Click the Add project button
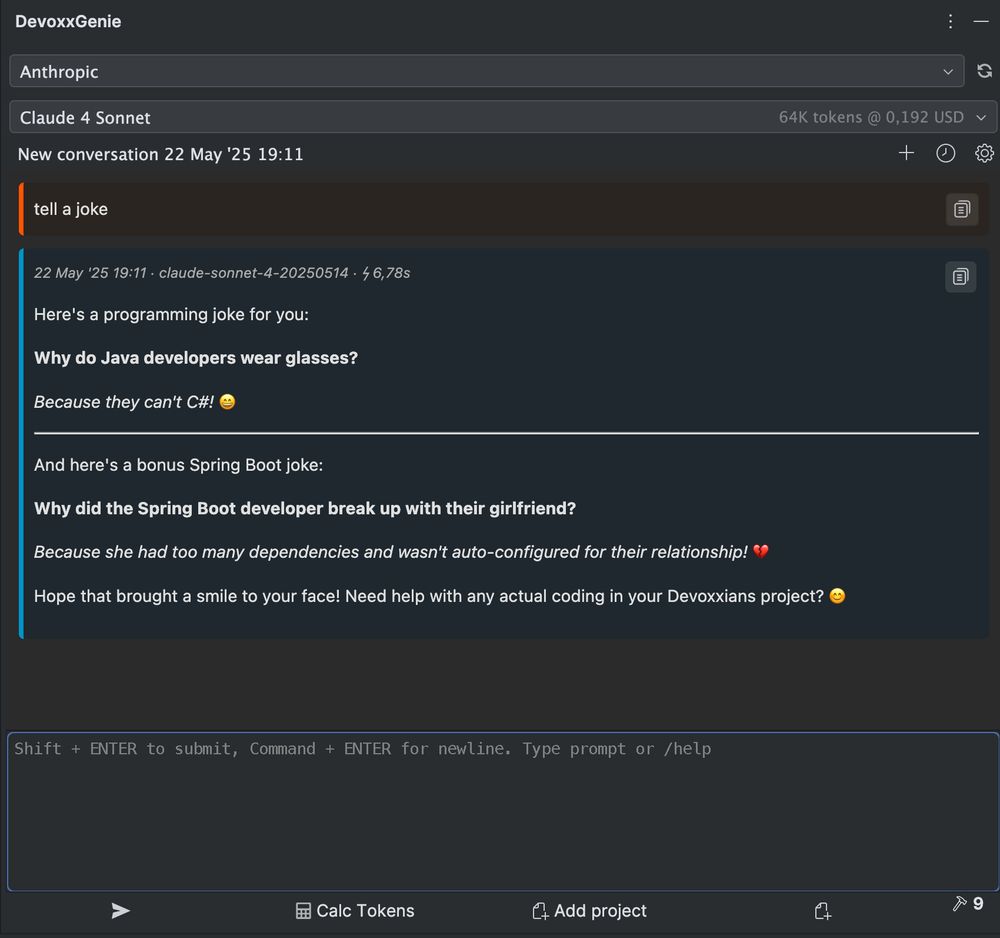 (589, 911)
